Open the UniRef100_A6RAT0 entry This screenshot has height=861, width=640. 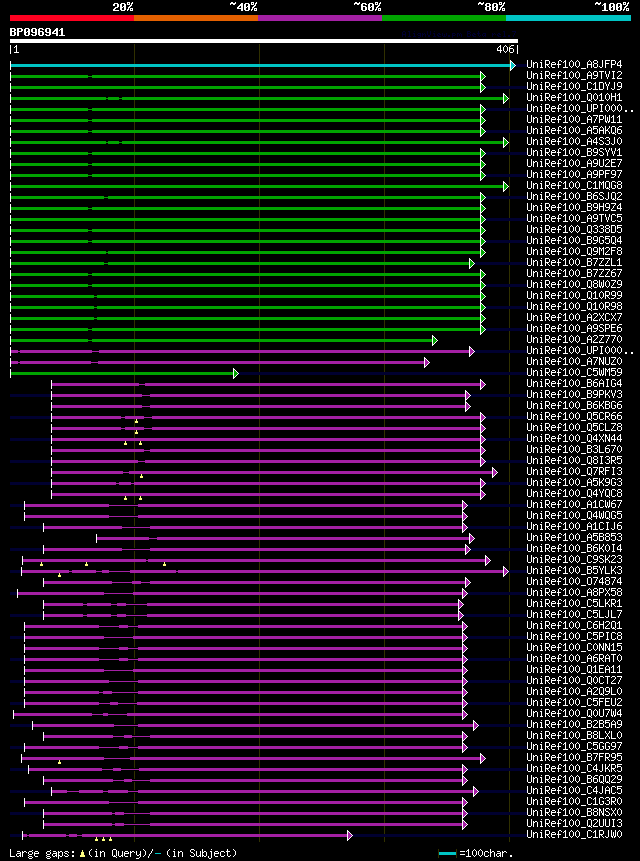click(574, 657)
